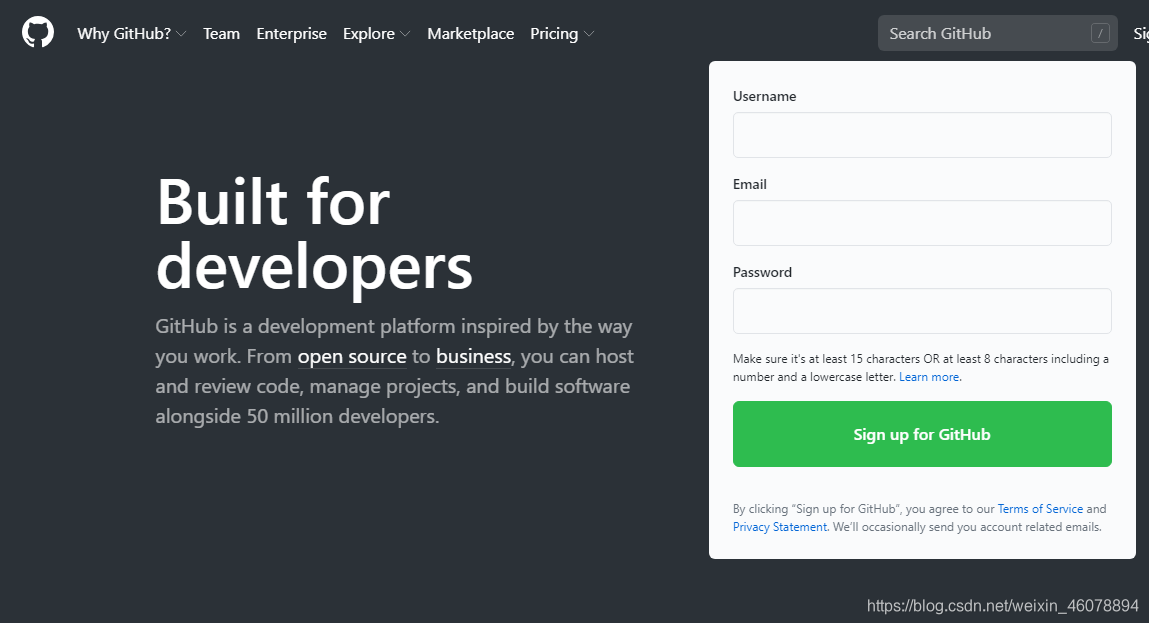Click the Email field label
The width and height of the screenshot is (1149, 625).
[750, 184]
